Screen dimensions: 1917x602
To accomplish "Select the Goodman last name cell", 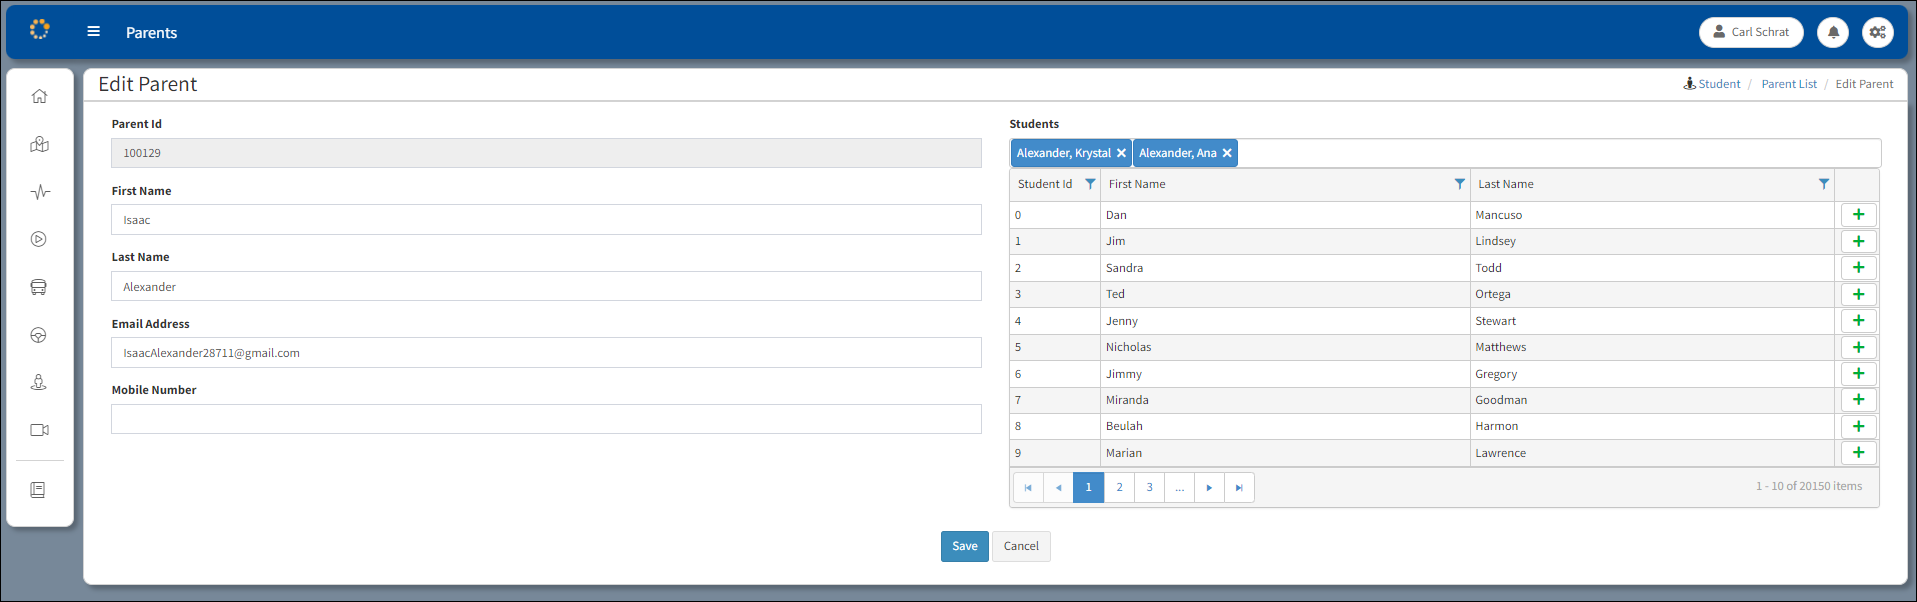I will (1654, 400).
